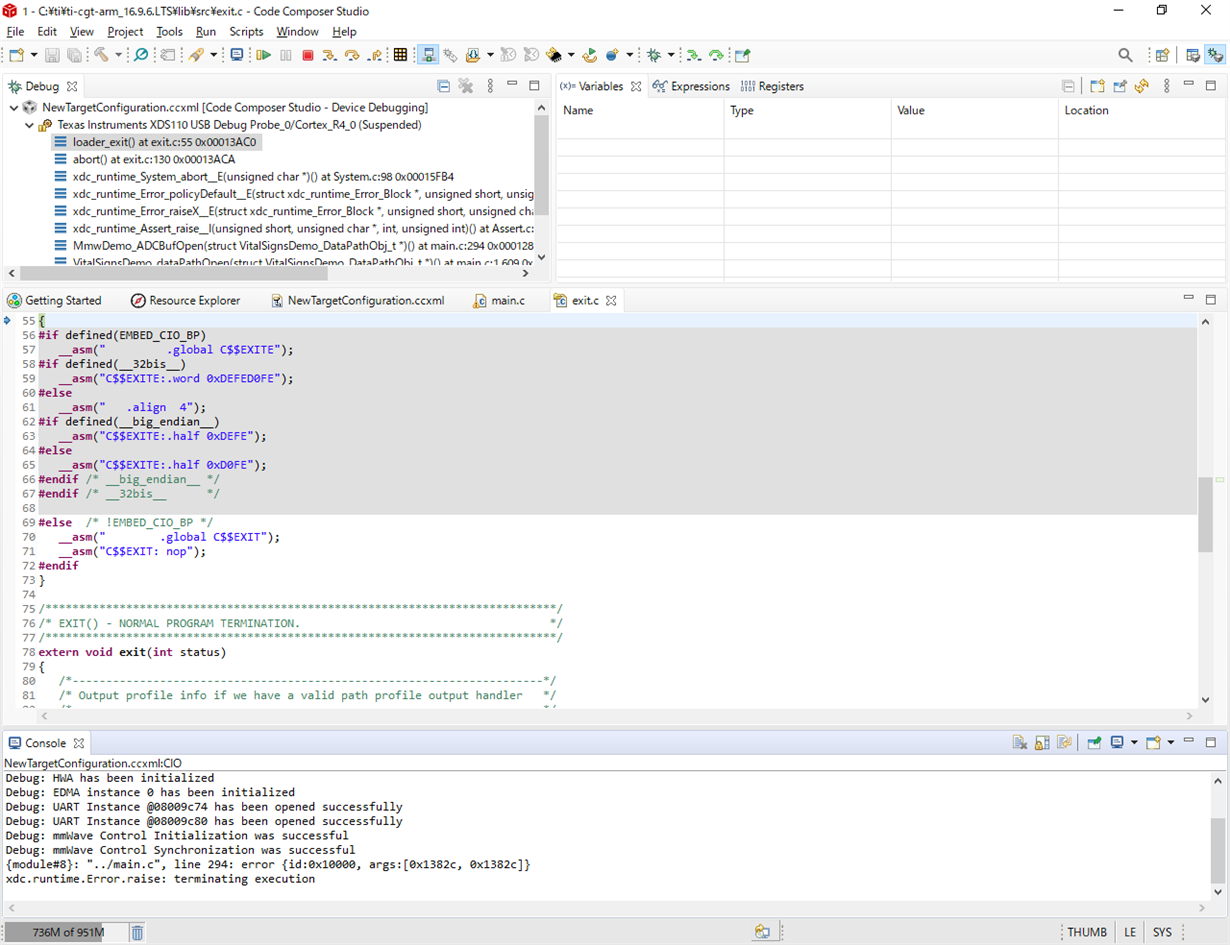
Task: Toggle Pin Console button
Action: (x=1094, y=742)
